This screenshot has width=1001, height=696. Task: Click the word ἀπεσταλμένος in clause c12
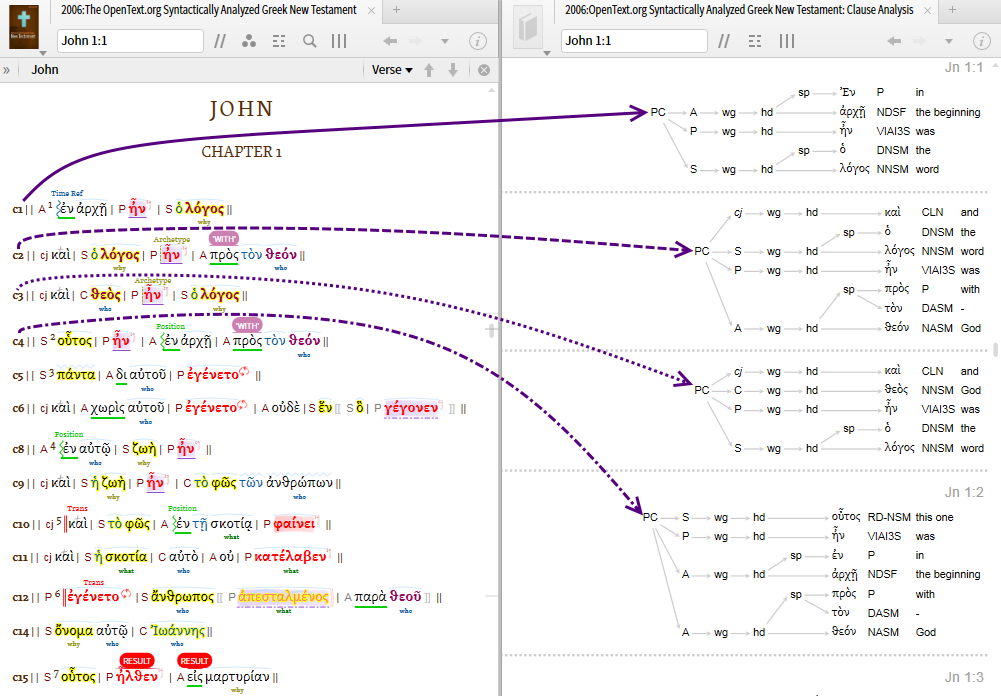[283, 597]
